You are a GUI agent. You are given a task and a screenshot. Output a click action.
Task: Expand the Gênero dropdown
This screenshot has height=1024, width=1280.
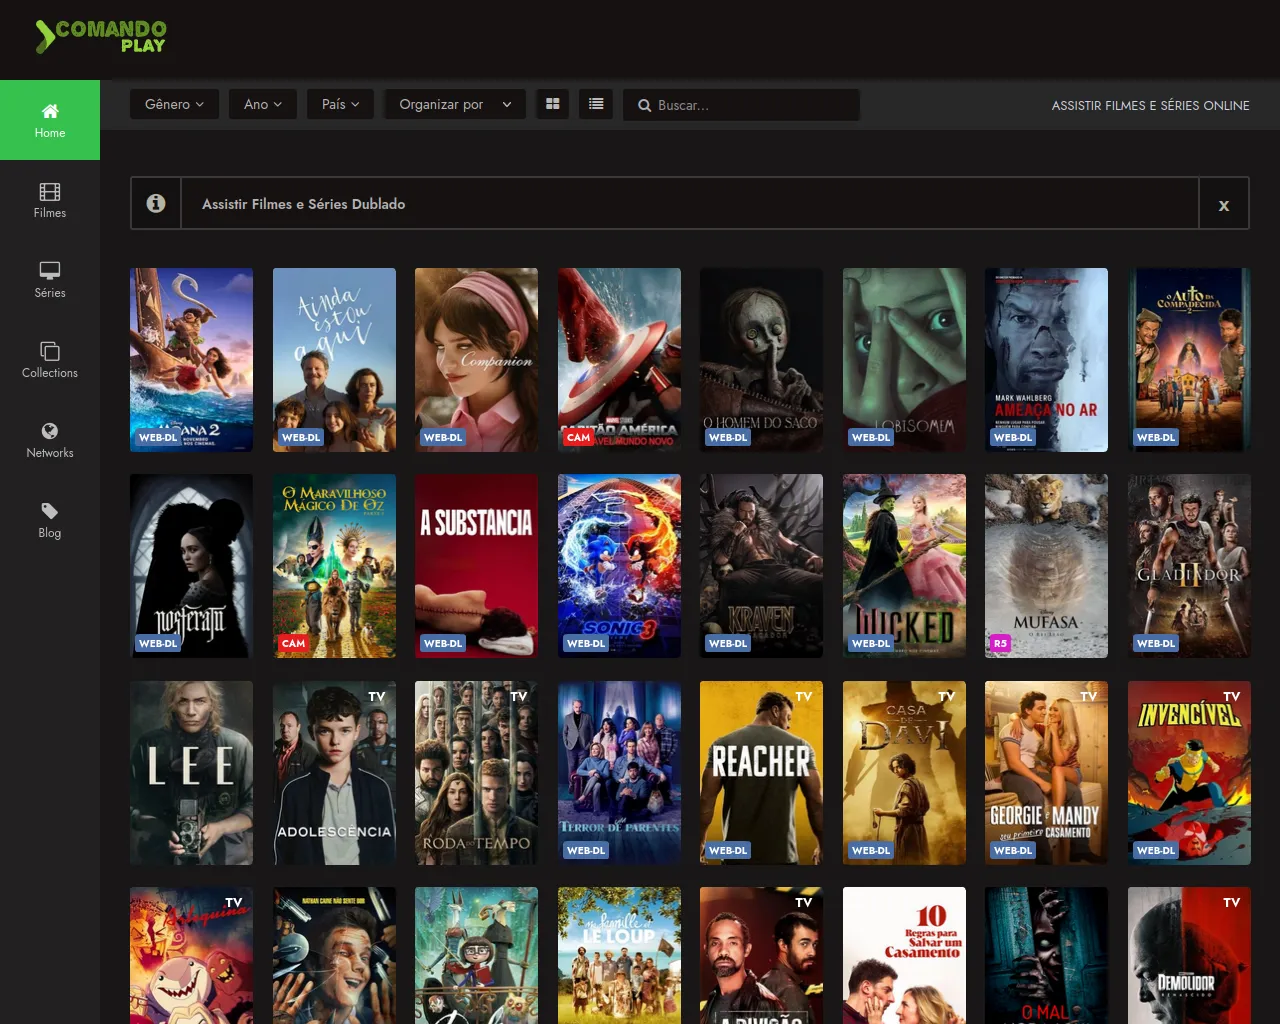coord(174,104)
